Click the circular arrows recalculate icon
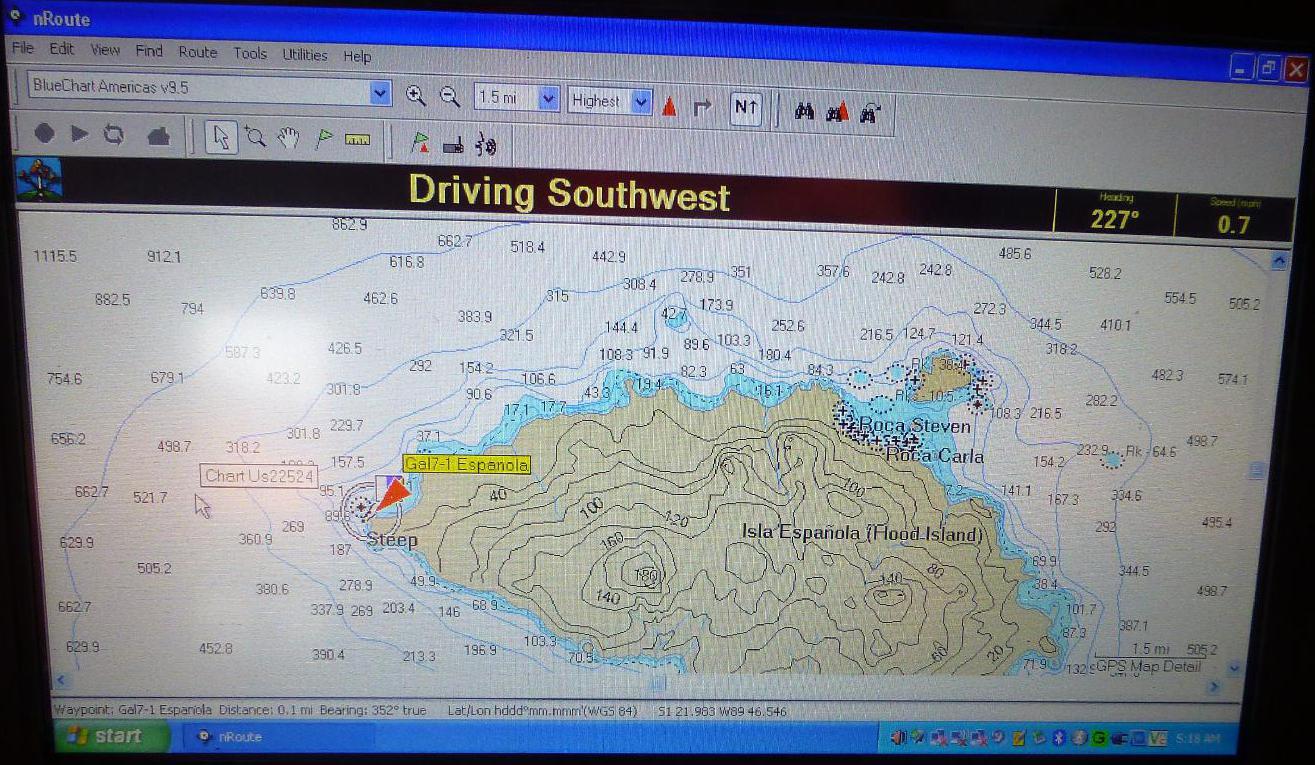 point(114,135)
